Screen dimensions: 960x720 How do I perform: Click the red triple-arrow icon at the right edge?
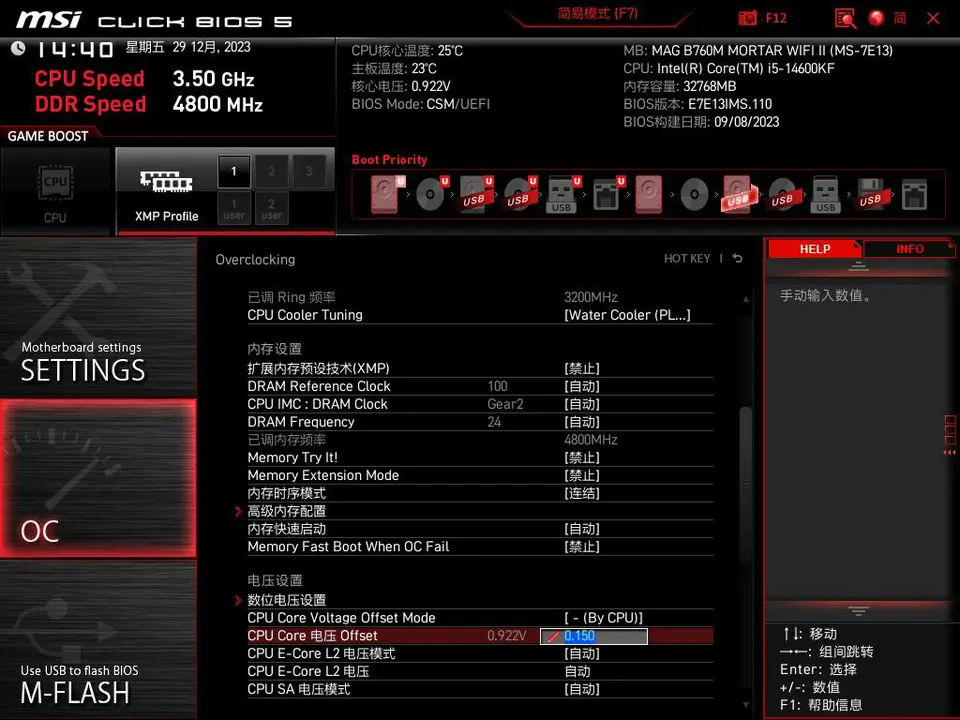pos(949,452)
